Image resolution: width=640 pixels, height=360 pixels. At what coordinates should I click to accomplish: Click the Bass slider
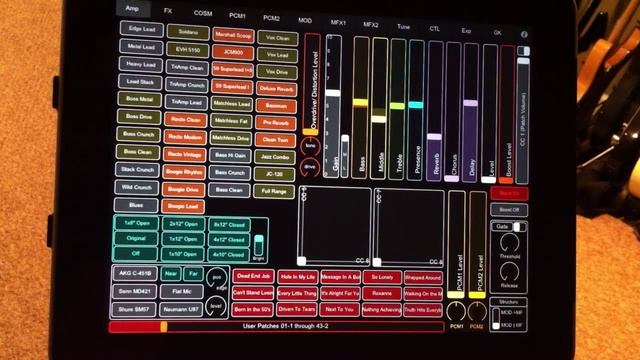tap(360, 108)
